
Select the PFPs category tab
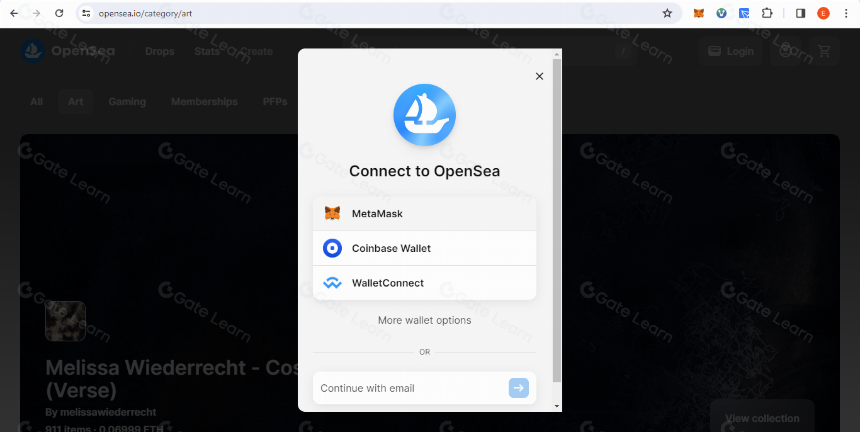275,101
